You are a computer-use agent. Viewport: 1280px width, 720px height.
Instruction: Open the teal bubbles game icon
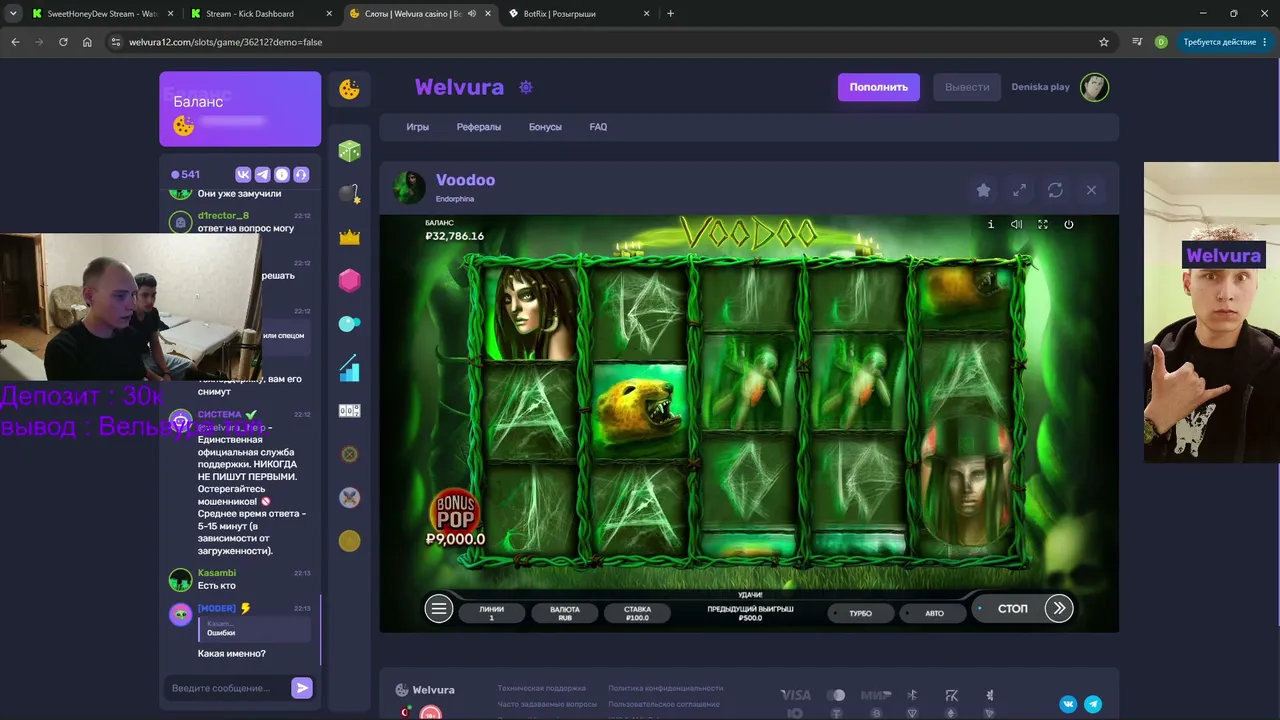[x=349, y=324]
